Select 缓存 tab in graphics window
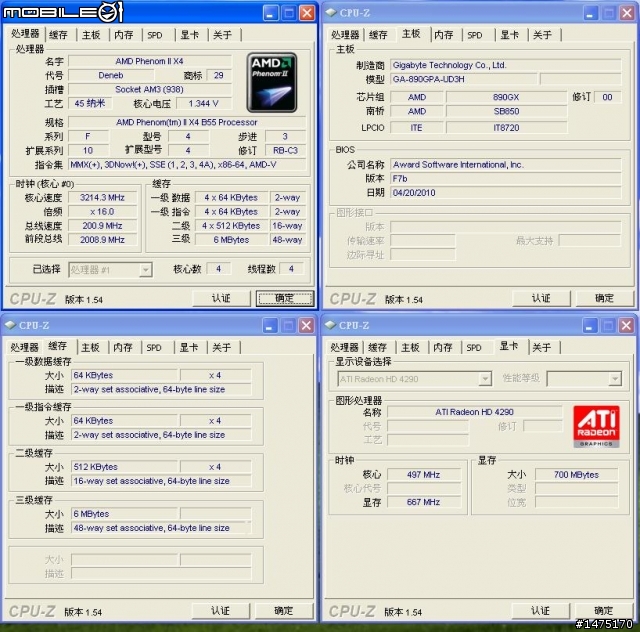This screenshot has height=632, width=640. coord(377,348)
